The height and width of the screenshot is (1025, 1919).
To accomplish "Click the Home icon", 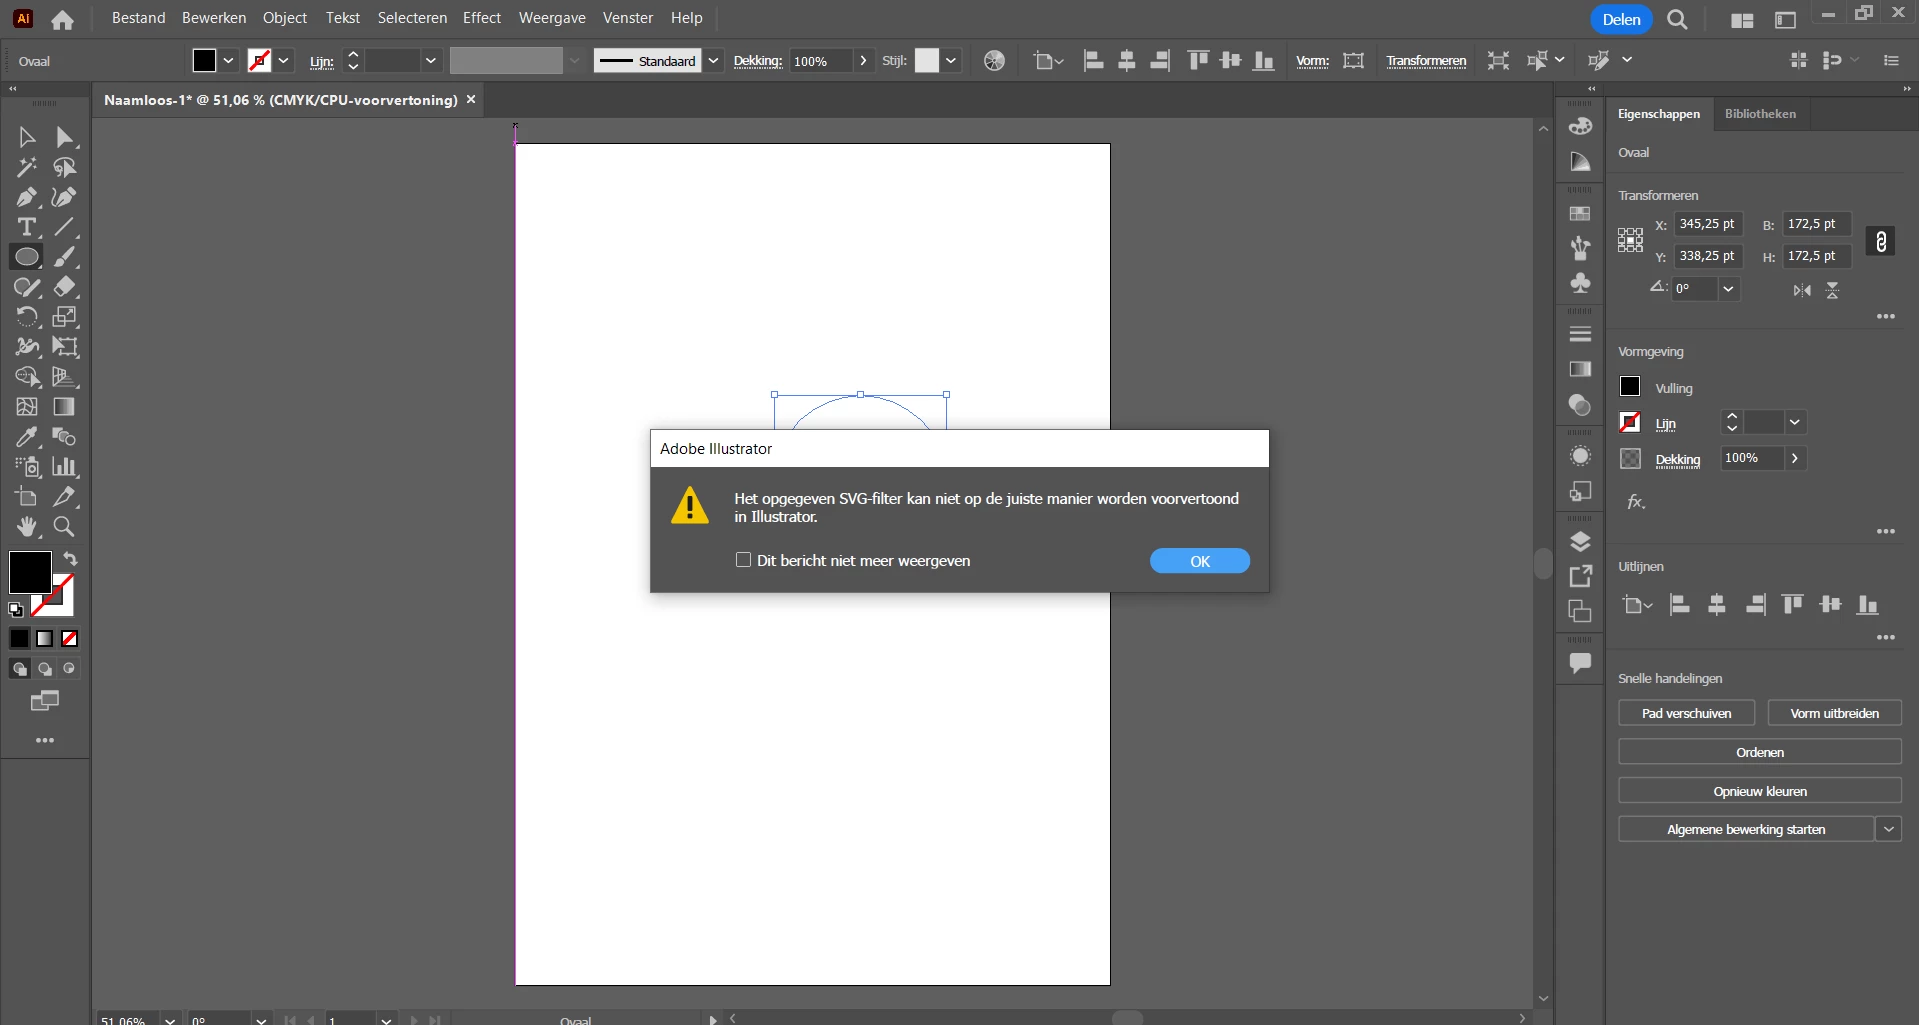I will [x=62, y=19].
